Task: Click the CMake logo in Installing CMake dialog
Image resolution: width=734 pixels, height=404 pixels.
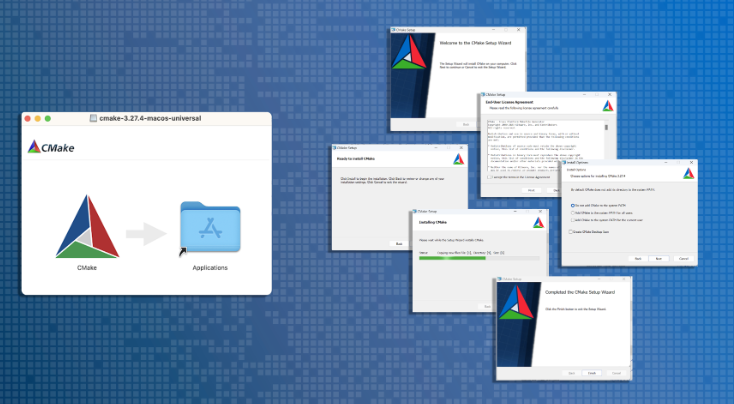Action: click(539, 223)
